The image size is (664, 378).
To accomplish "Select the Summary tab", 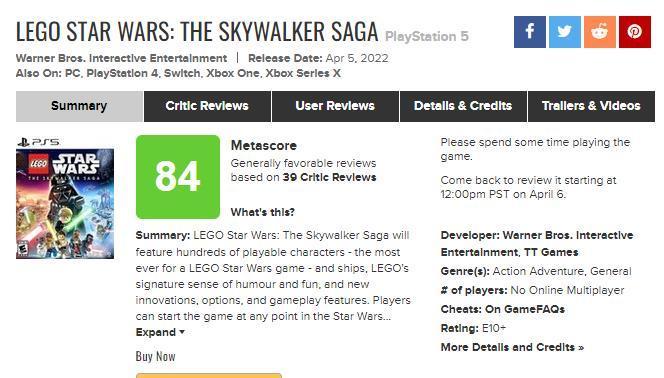I will pos(79,106).
